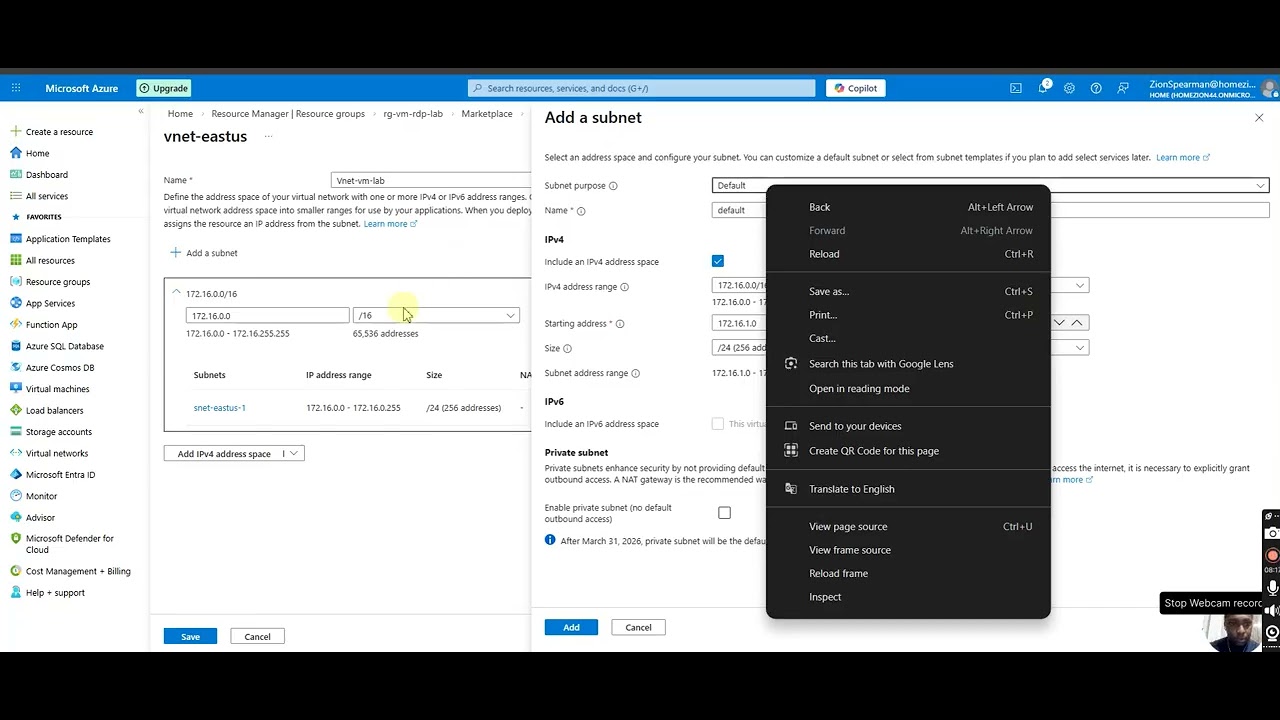Choose Create QR Code for this page
Screen dimensions: 1280x720
908,451
